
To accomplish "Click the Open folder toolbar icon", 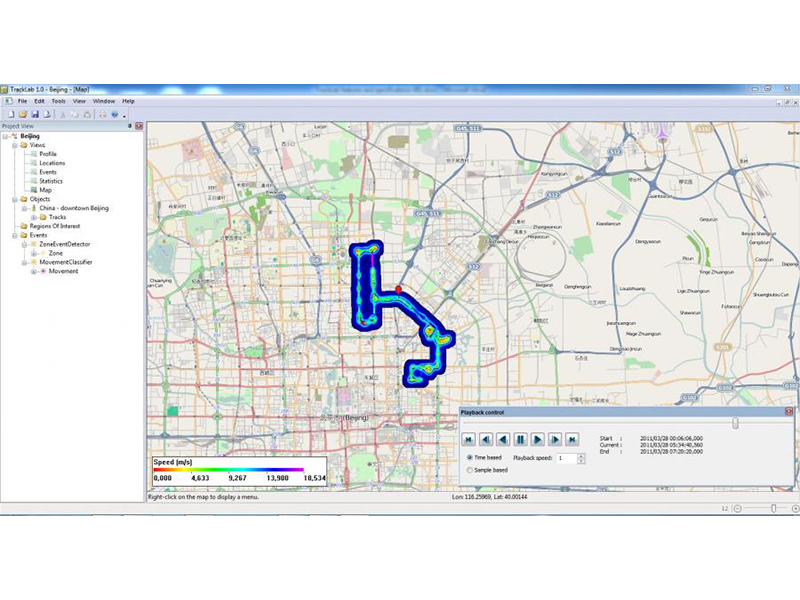I will point(22,113).
